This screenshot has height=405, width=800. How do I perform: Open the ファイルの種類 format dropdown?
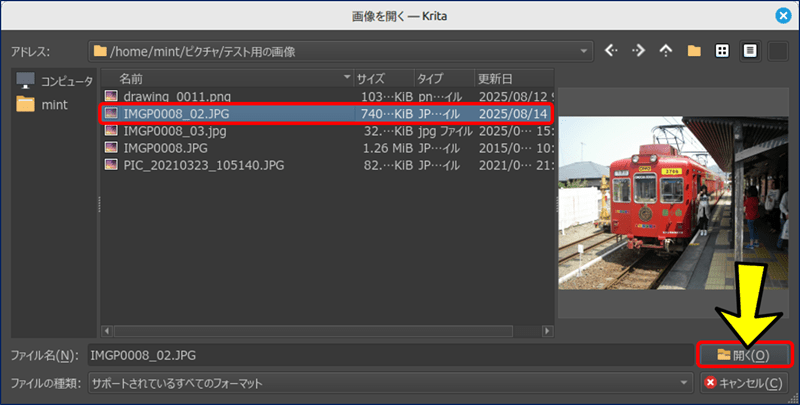coord(684,383)
